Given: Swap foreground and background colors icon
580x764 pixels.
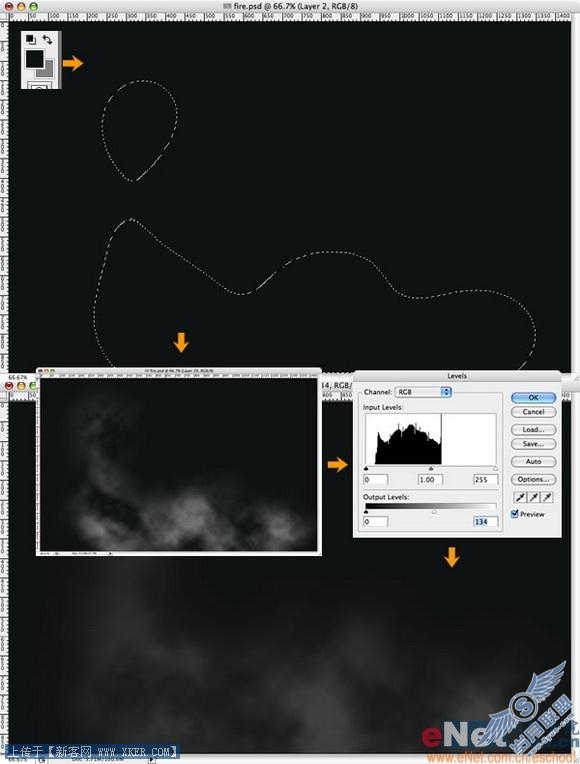Looking at the screenshot, I should point(47,39).
